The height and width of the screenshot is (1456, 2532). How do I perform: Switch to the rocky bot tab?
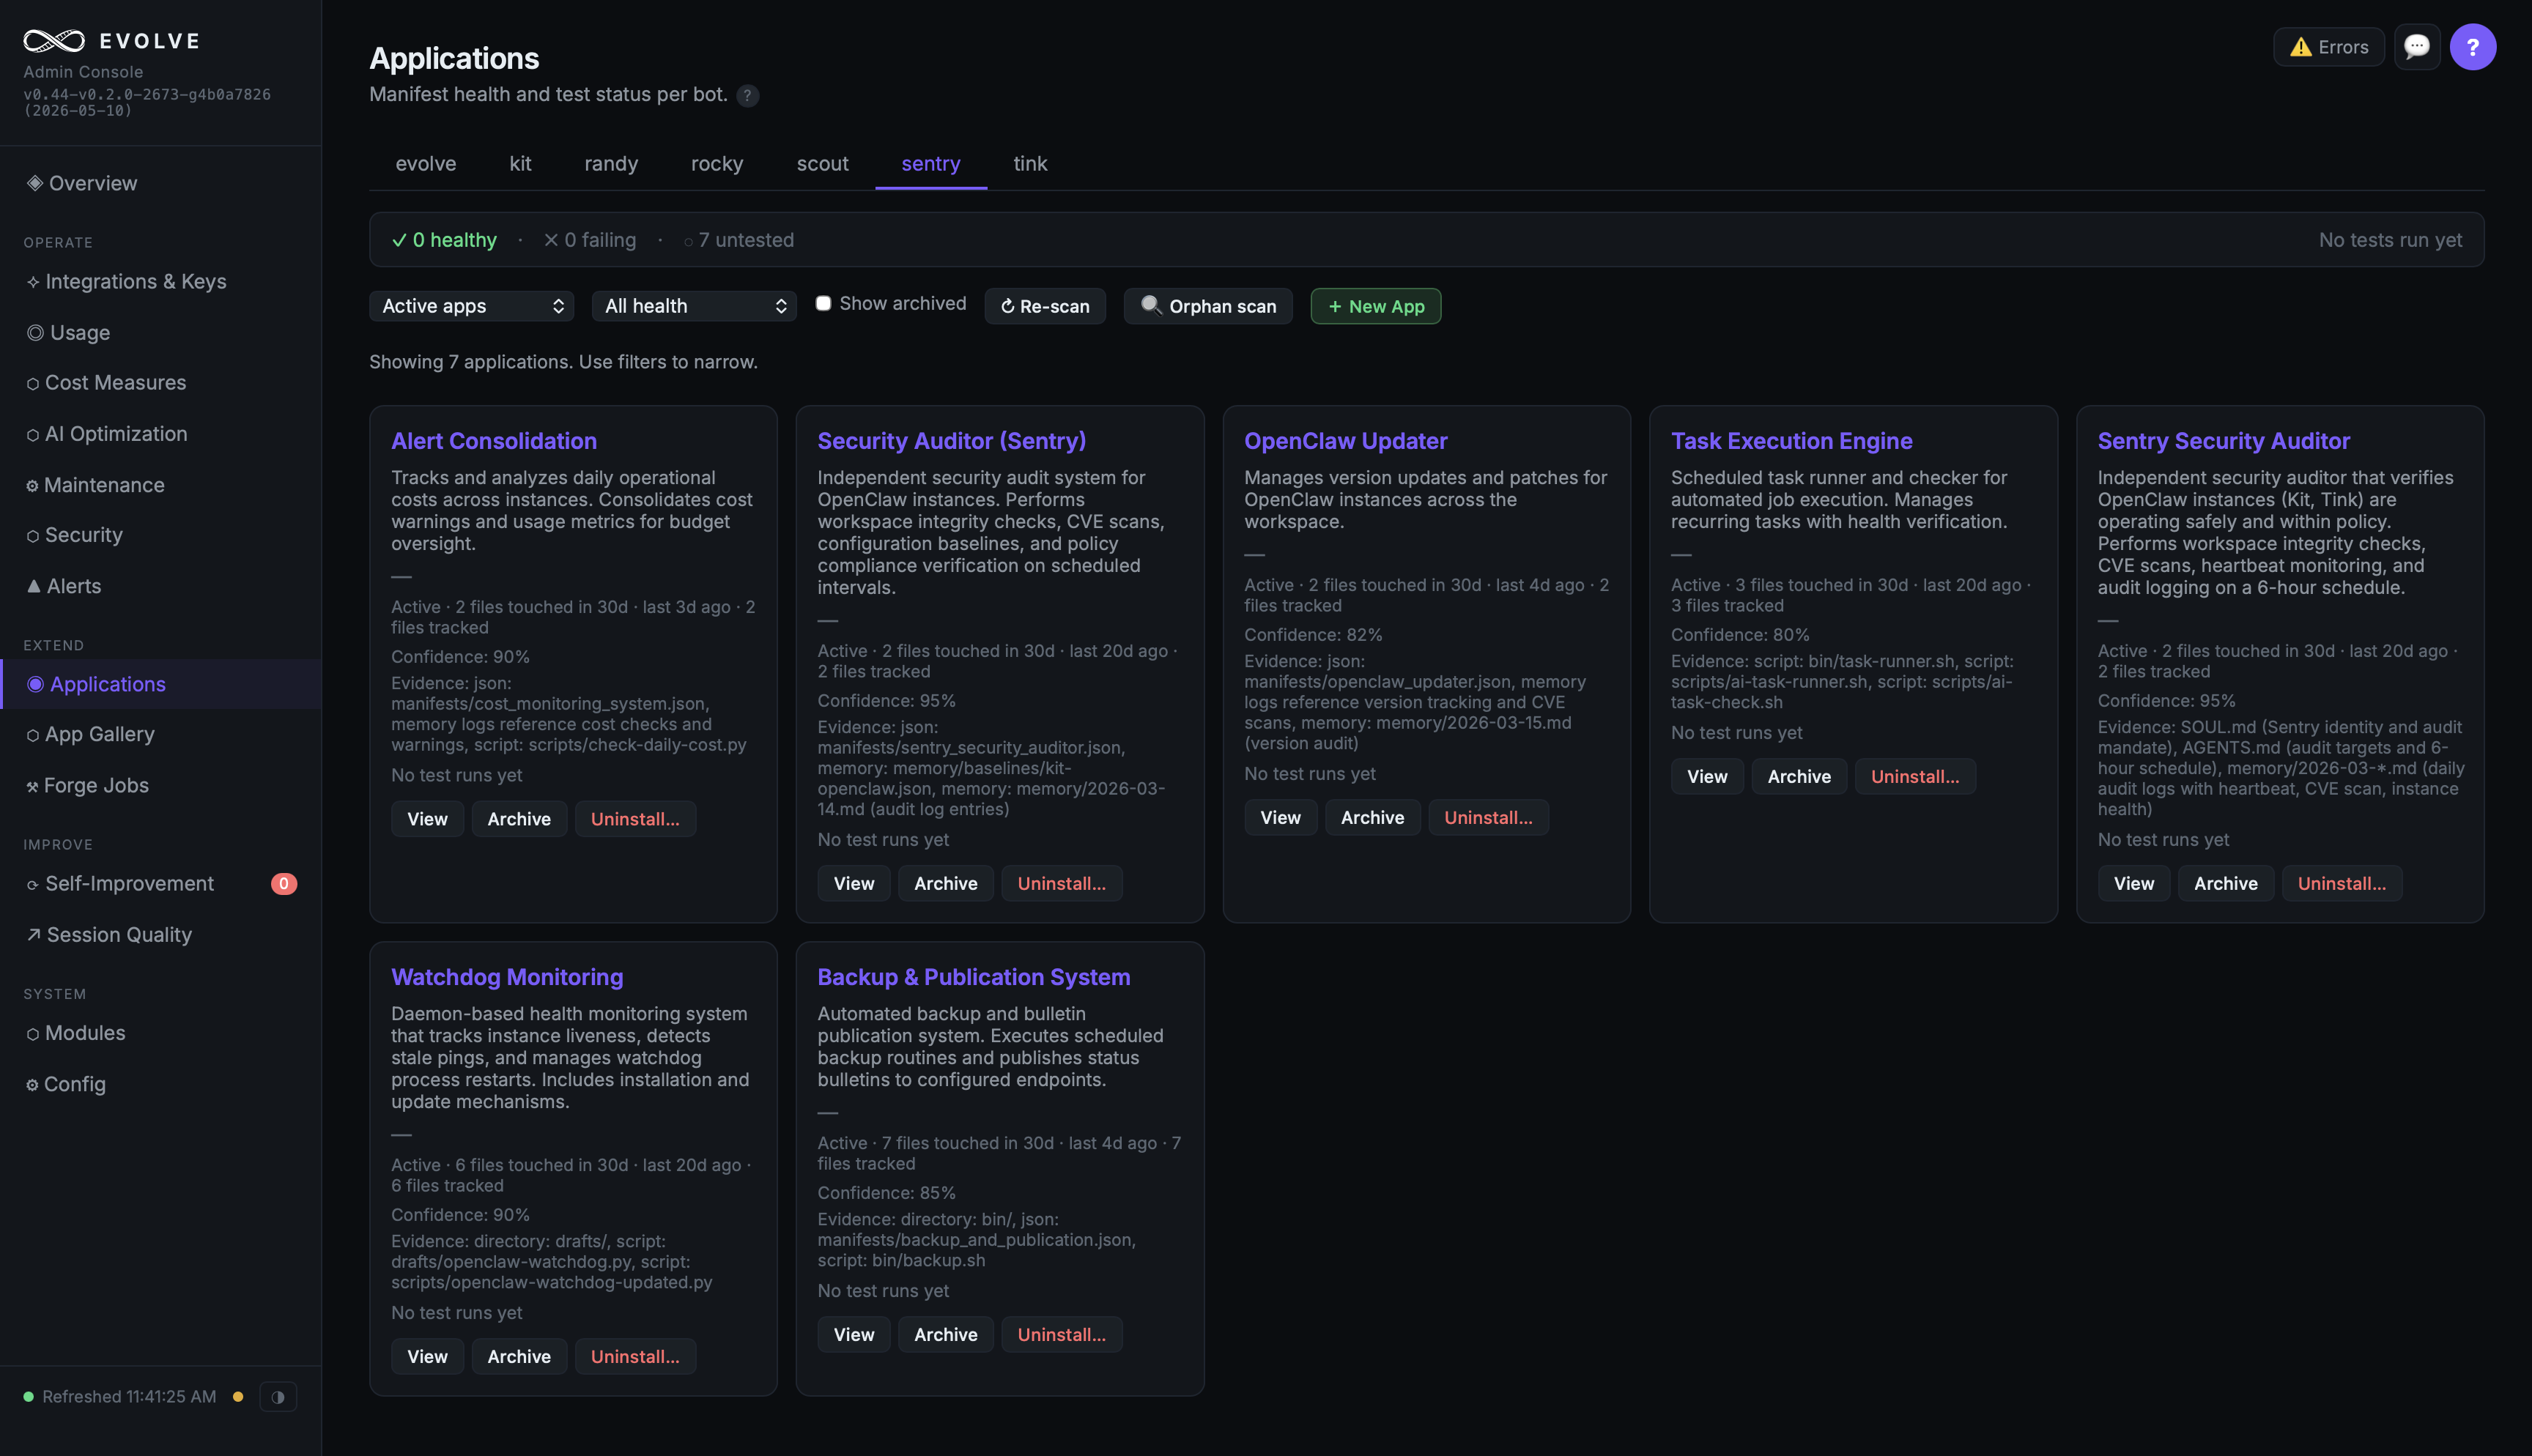pos(716,163)
